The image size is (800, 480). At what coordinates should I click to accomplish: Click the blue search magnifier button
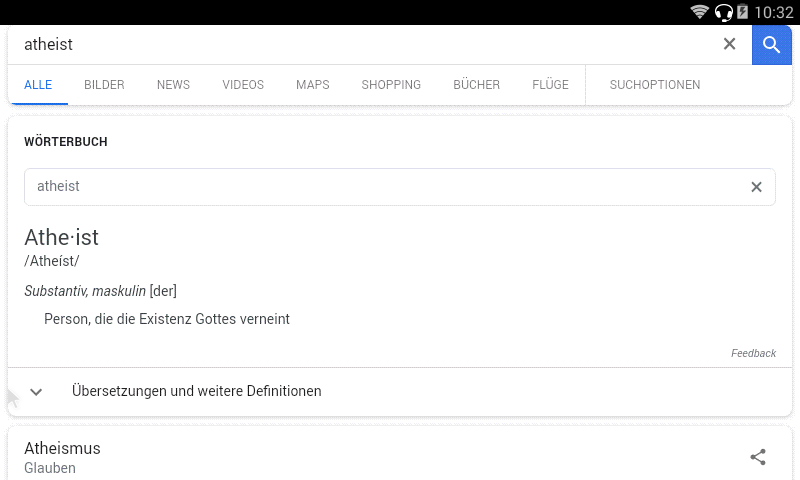[771, 45]
